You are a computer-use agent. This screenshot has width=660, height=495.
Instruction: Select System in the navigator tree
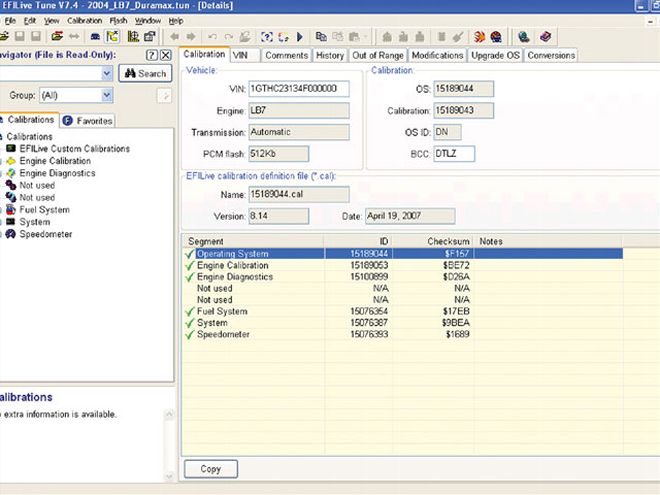[x=35, y=222]
